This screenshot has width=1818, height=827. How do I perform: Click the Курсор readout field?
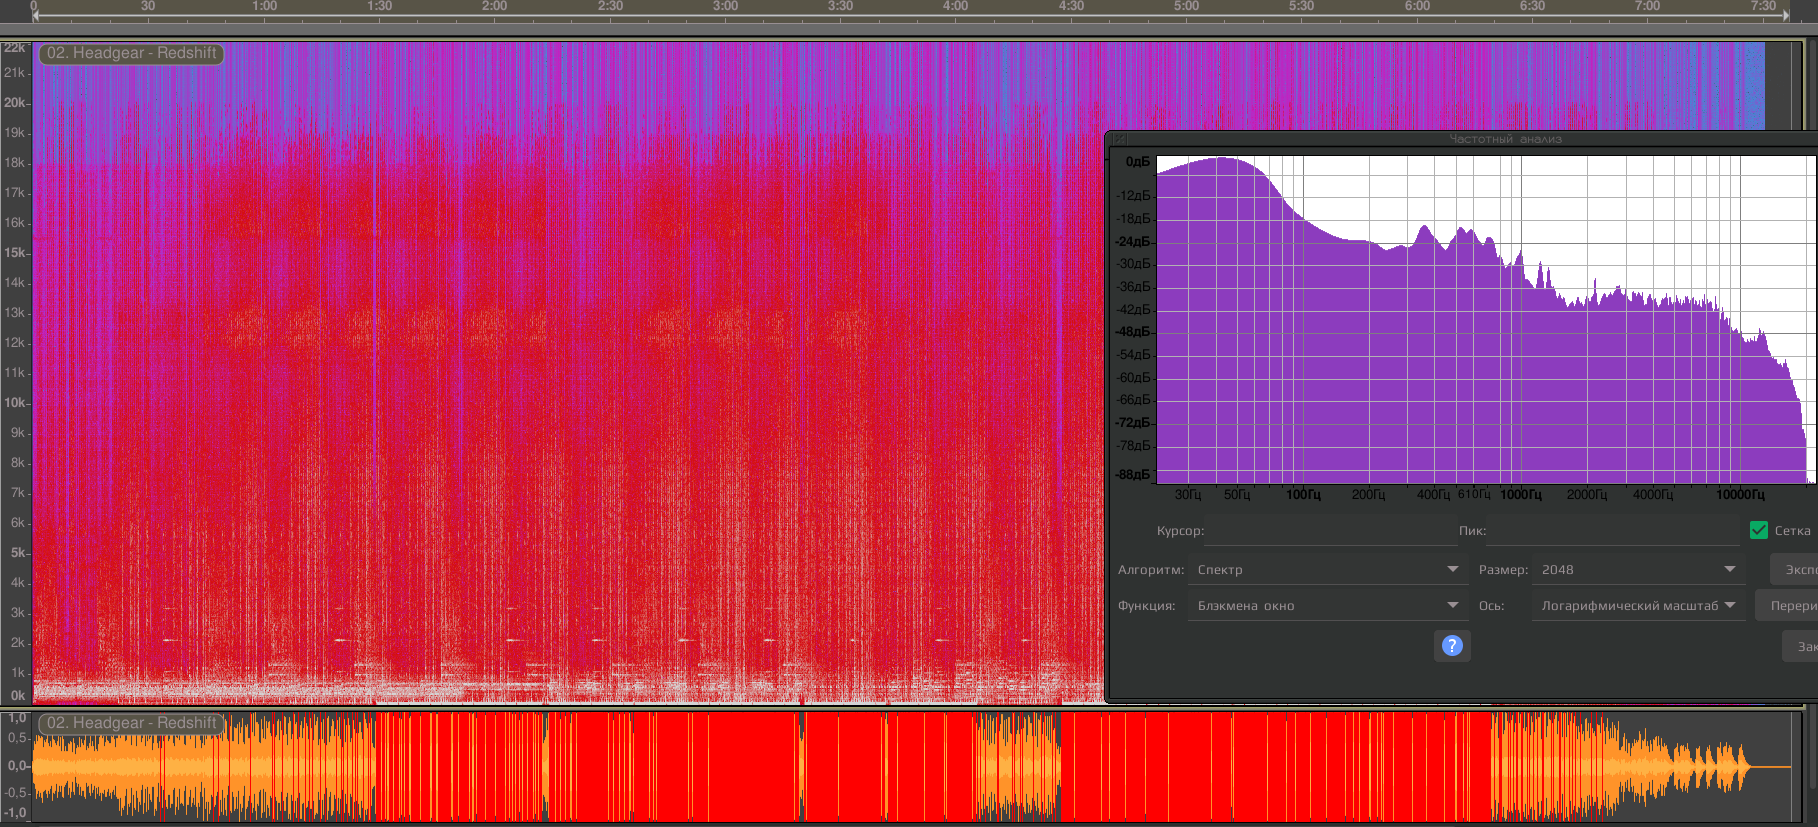1330,531
